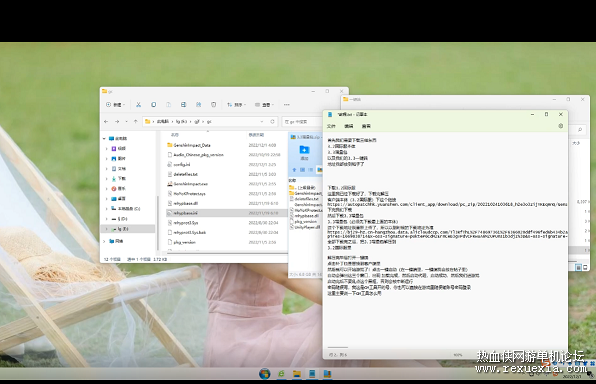
Task: Expand the Videos item in navigation pane
Action: pos(107,149)
